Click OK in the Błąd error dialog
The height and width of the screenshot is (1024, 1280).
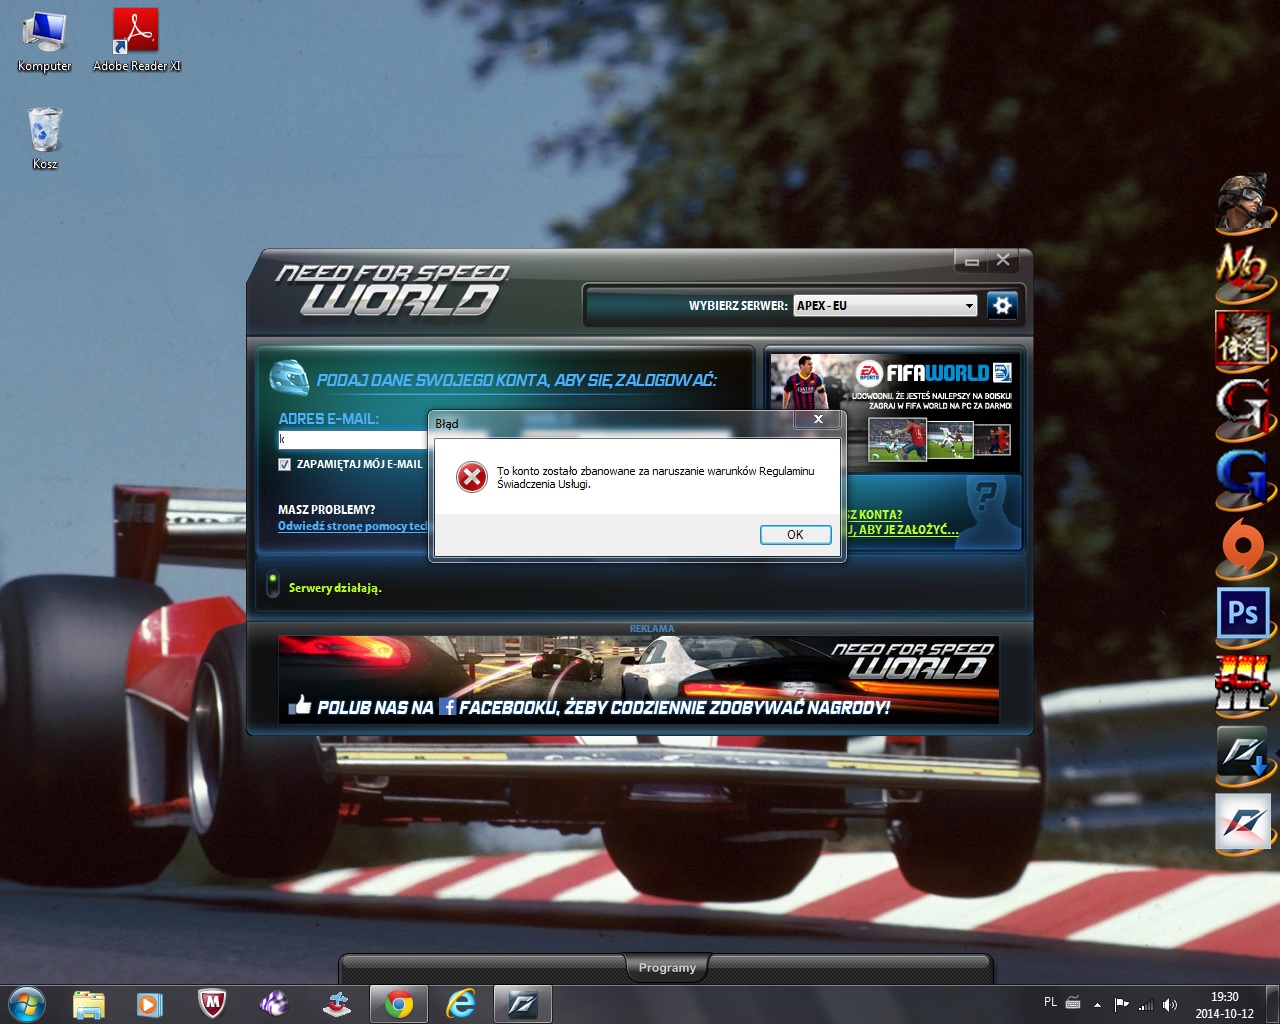795,535
